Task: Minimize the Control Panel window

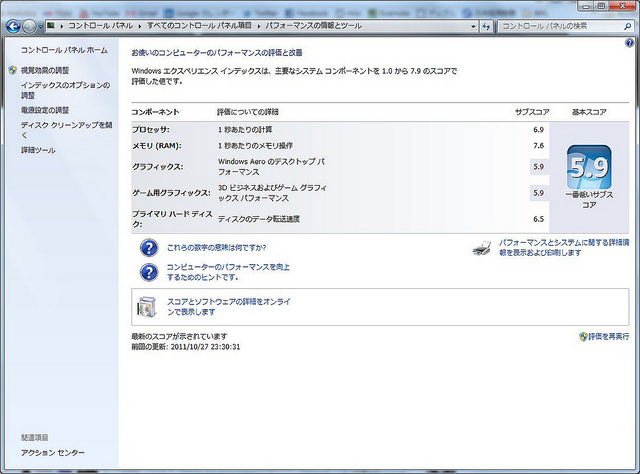Action: coord(587,6)
